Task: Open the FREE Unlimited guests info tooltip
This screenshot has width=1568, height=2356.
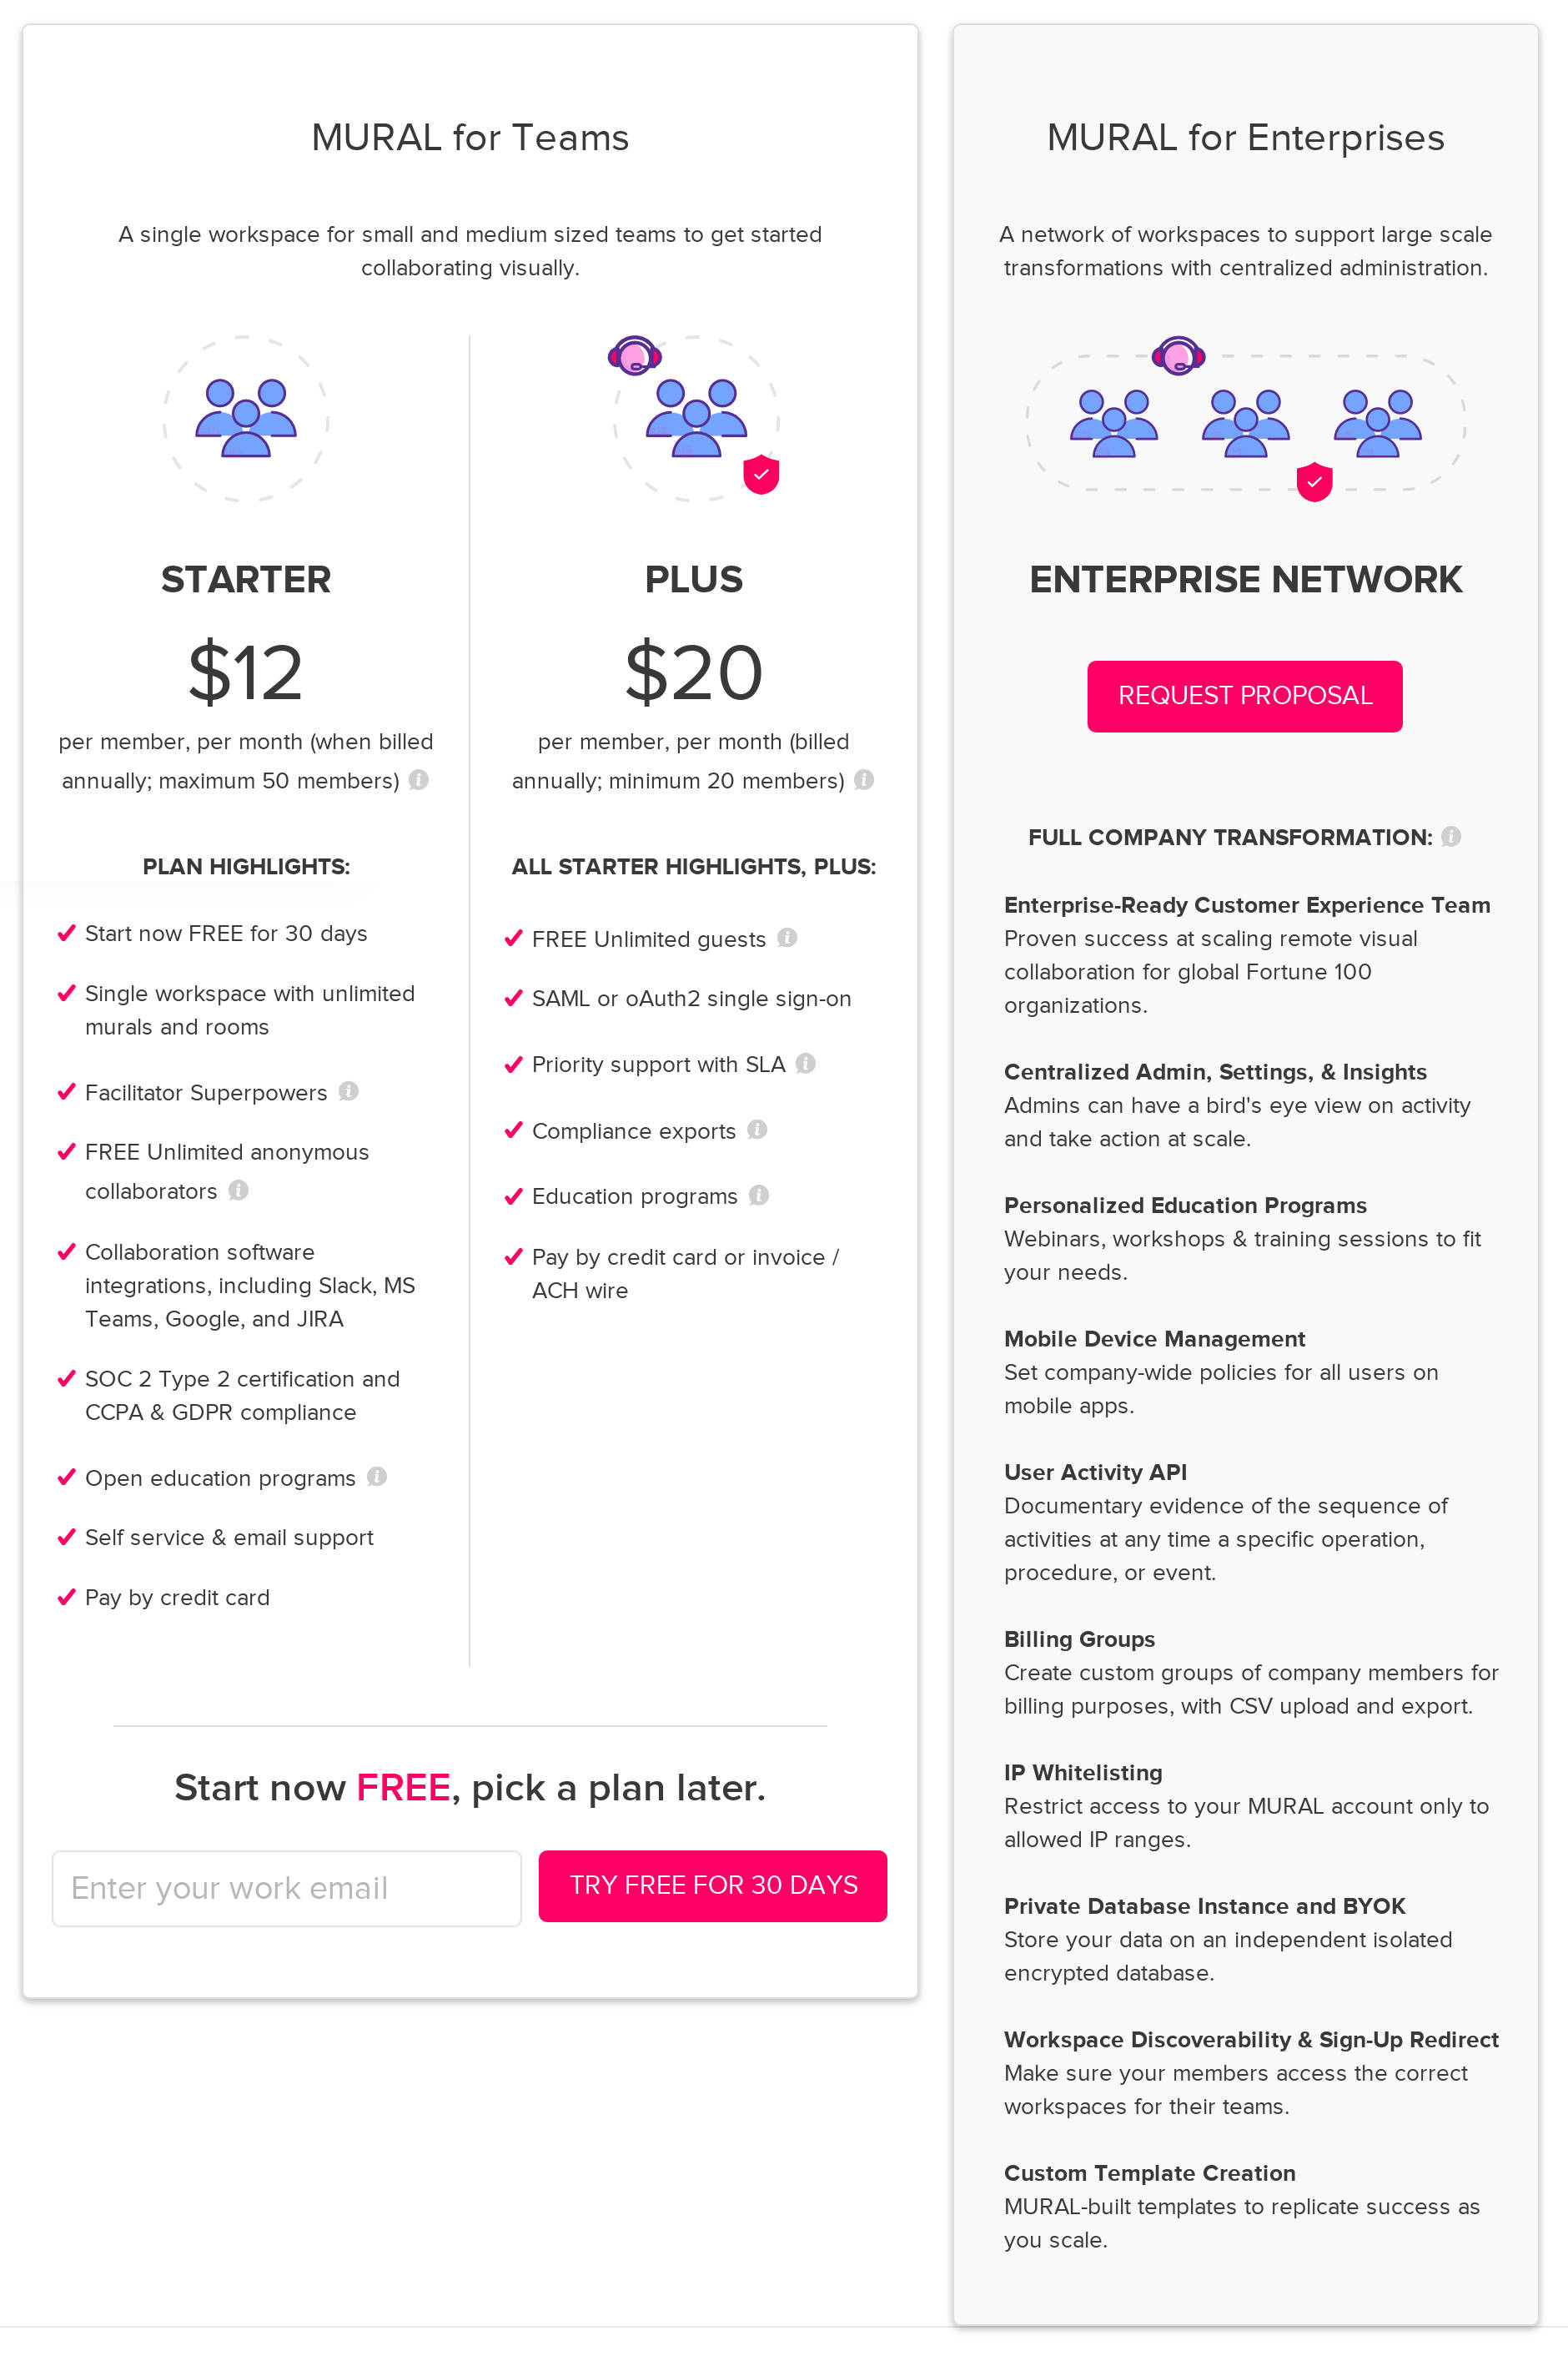Action: tap(788, 939)
